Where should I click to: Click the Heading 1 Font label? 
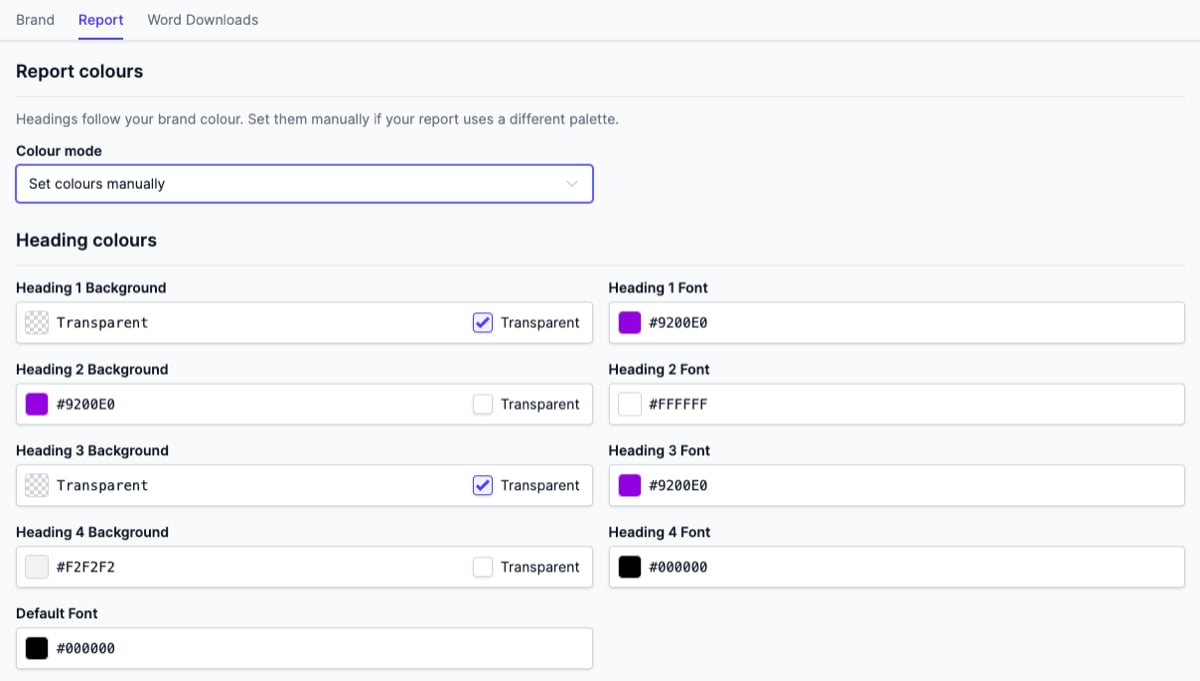click(x=658, y=287)
